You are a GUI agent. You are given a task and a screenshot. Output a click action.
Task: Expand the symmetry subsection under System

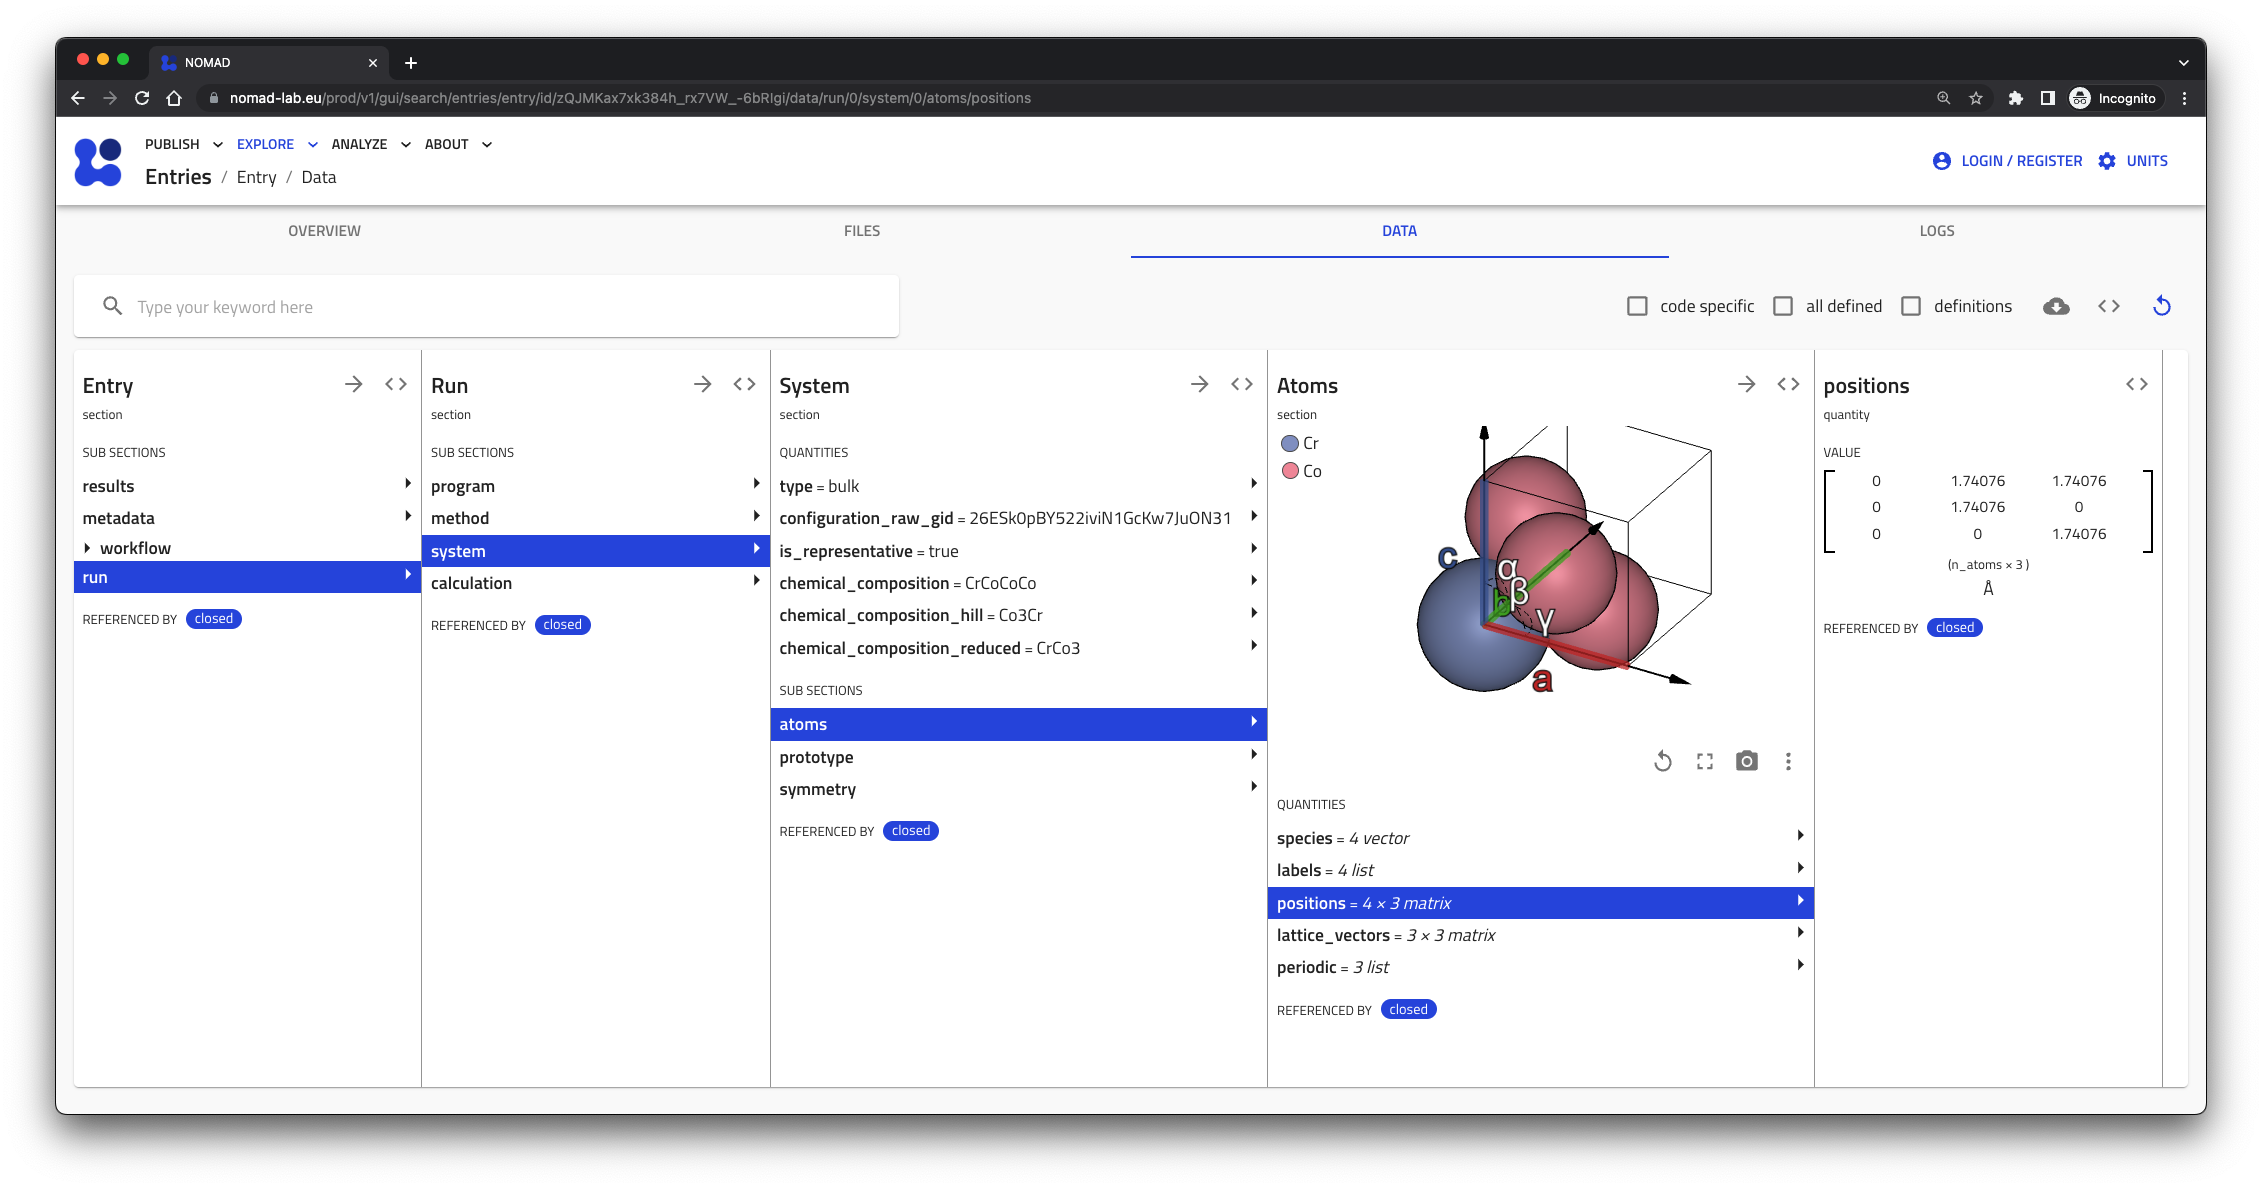(x=817, y=789)
